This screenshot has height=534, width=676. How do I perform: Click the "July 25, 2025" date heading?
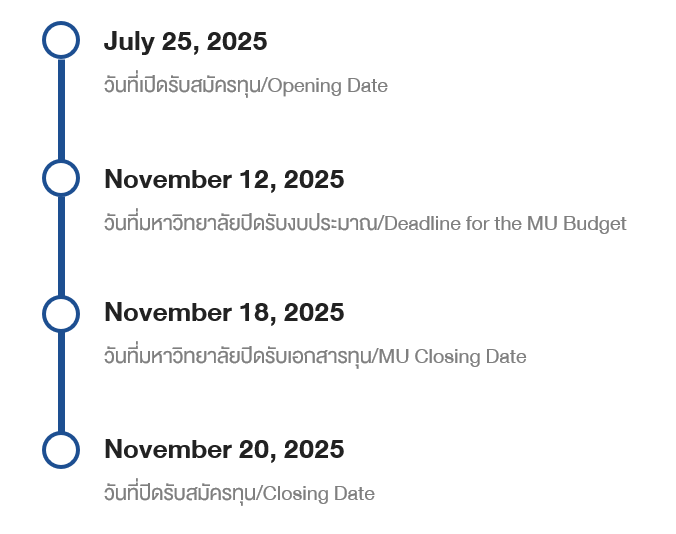click(x=185, y=42)
